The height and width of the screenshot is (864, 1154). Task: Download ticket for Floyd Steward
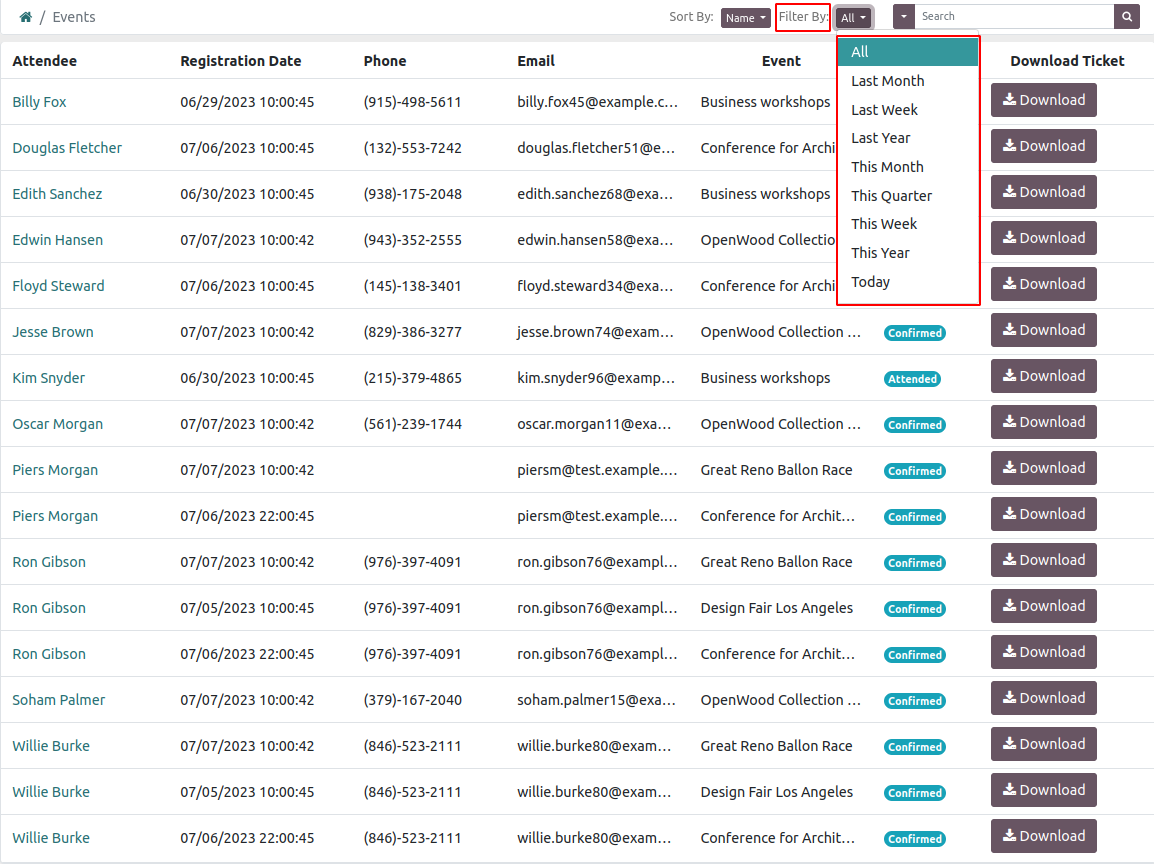[1044, 284]
